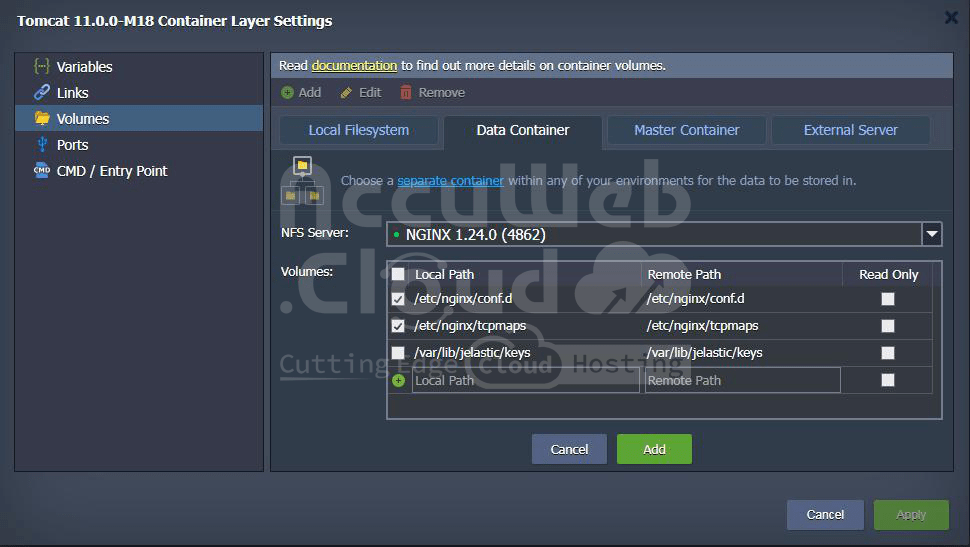Click the data container diagram icon
The width and height of the screenshot is (970, 547).
[302, 181]
